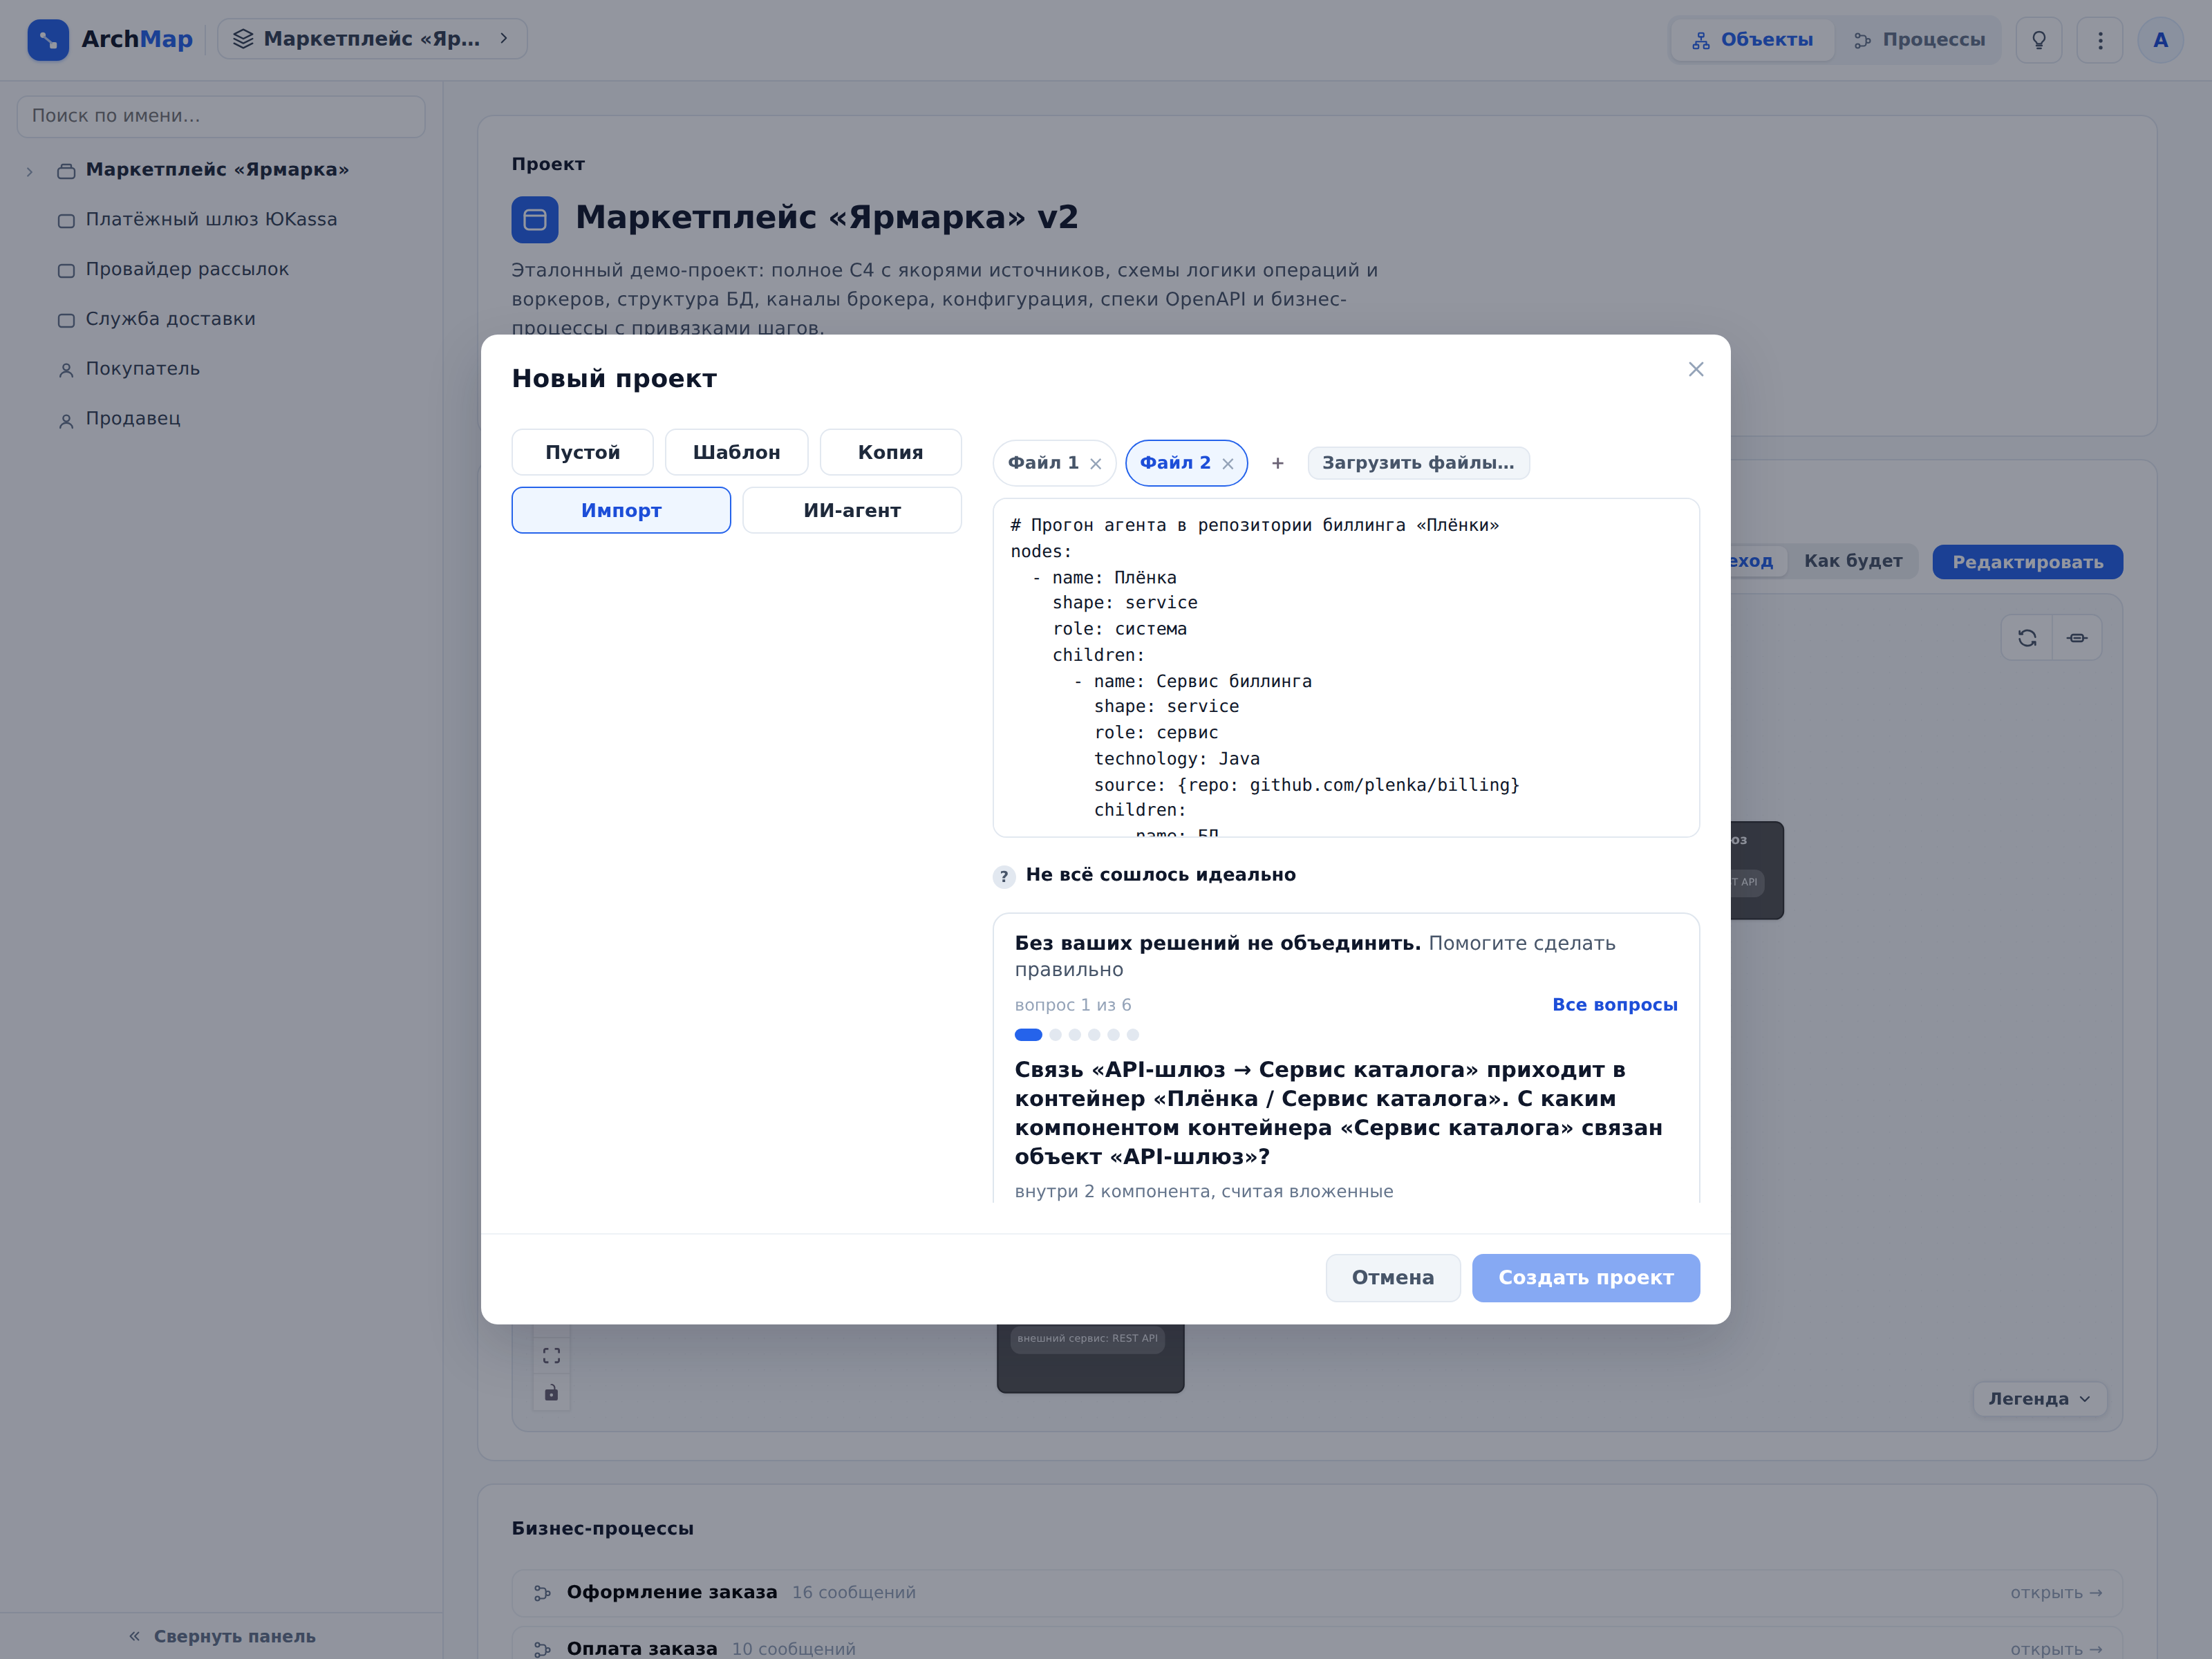Image resolution: width=2212 pixels, height=1659 pixels.
Task: Open the project selector Маркетплейс «Яр…
Action: [x=372, y=39]
